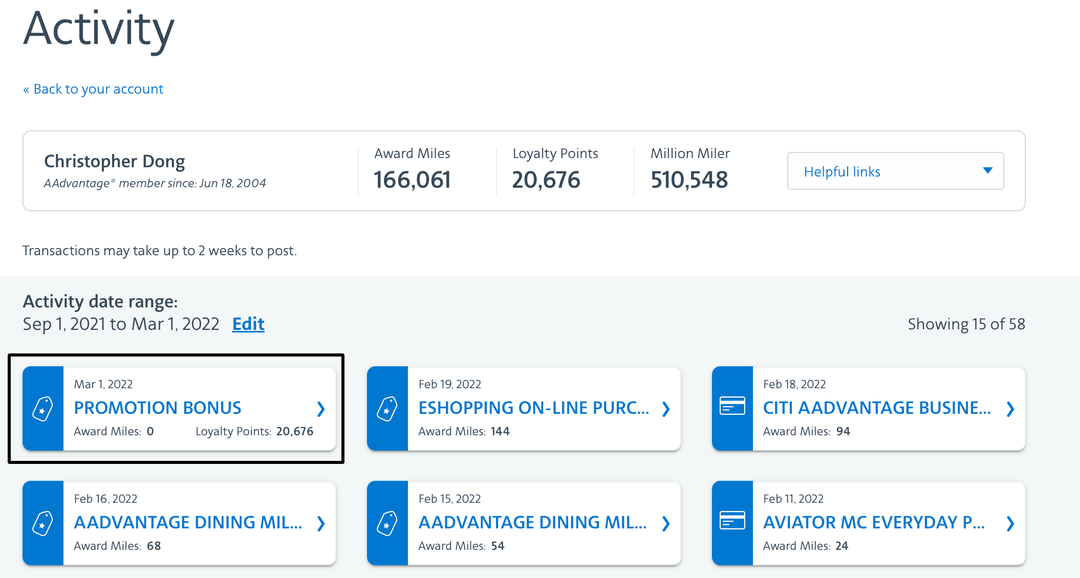Edit the activity date range
The image size is (1080, 578).
coord(248,323)
